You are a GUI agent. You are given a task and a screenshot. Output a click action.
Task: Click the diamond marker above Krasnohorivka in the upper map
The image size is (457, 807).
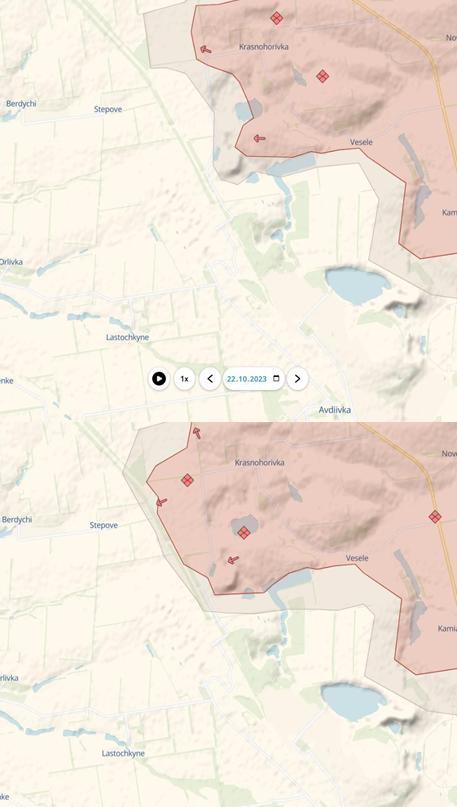[x=276, y=18]
